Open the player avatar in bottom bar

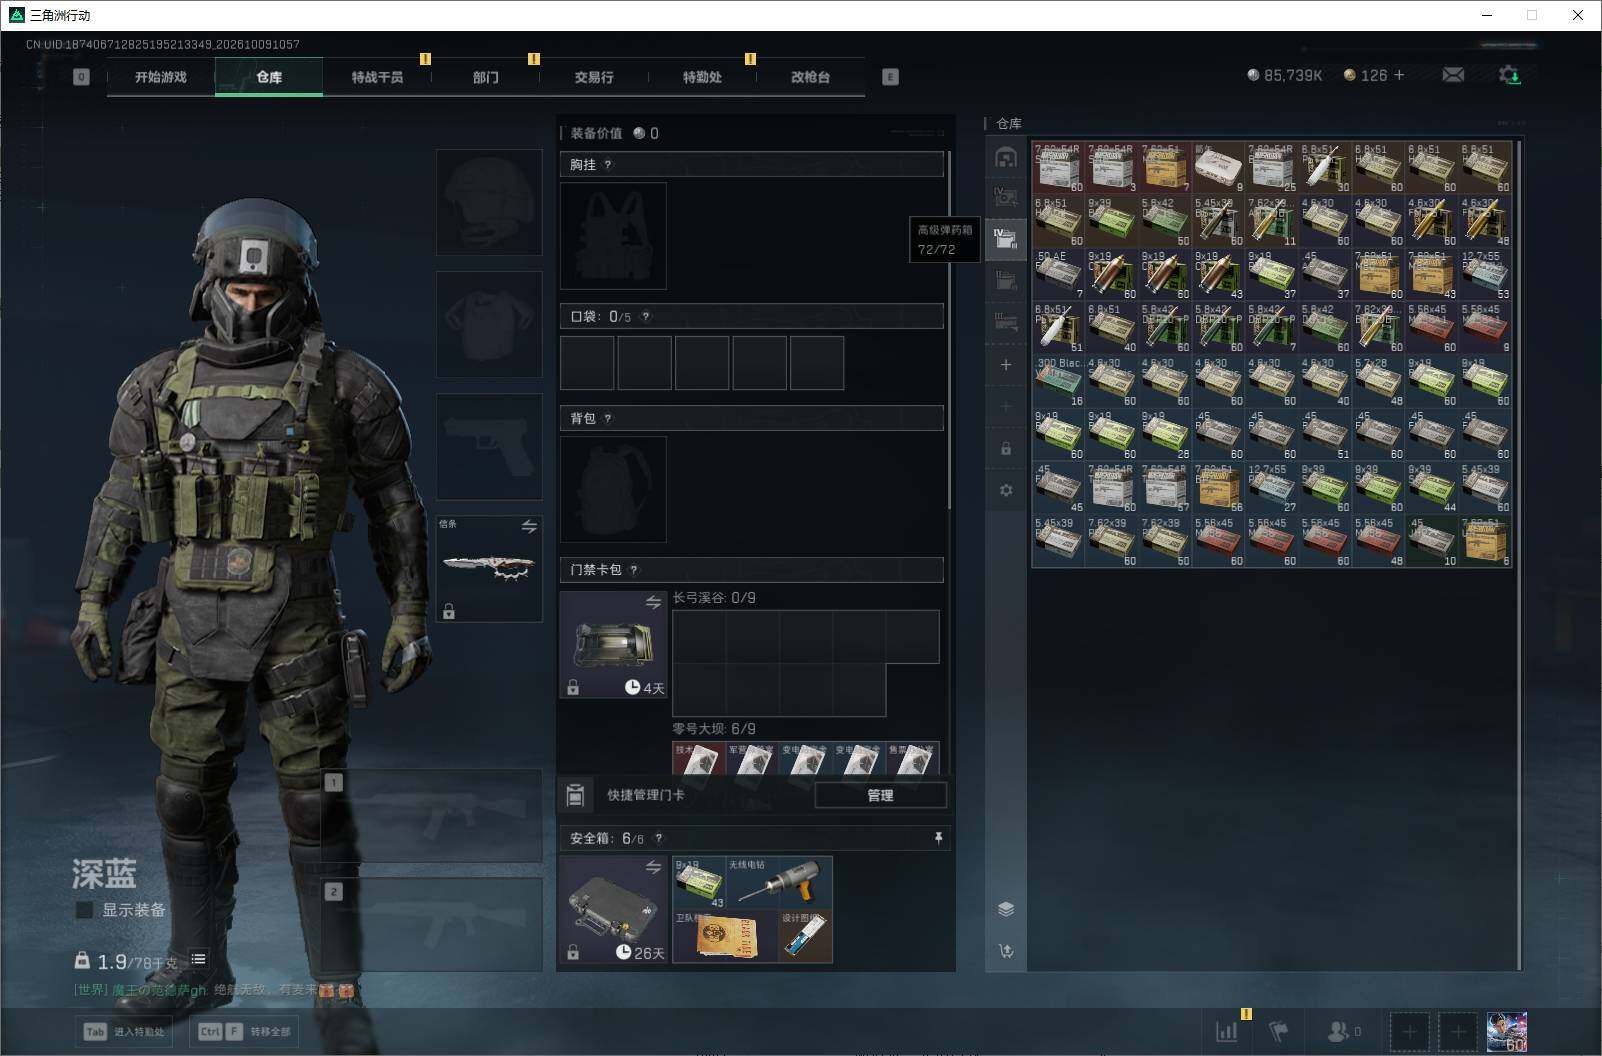pyautogui.click(x=1507, y=1032)
